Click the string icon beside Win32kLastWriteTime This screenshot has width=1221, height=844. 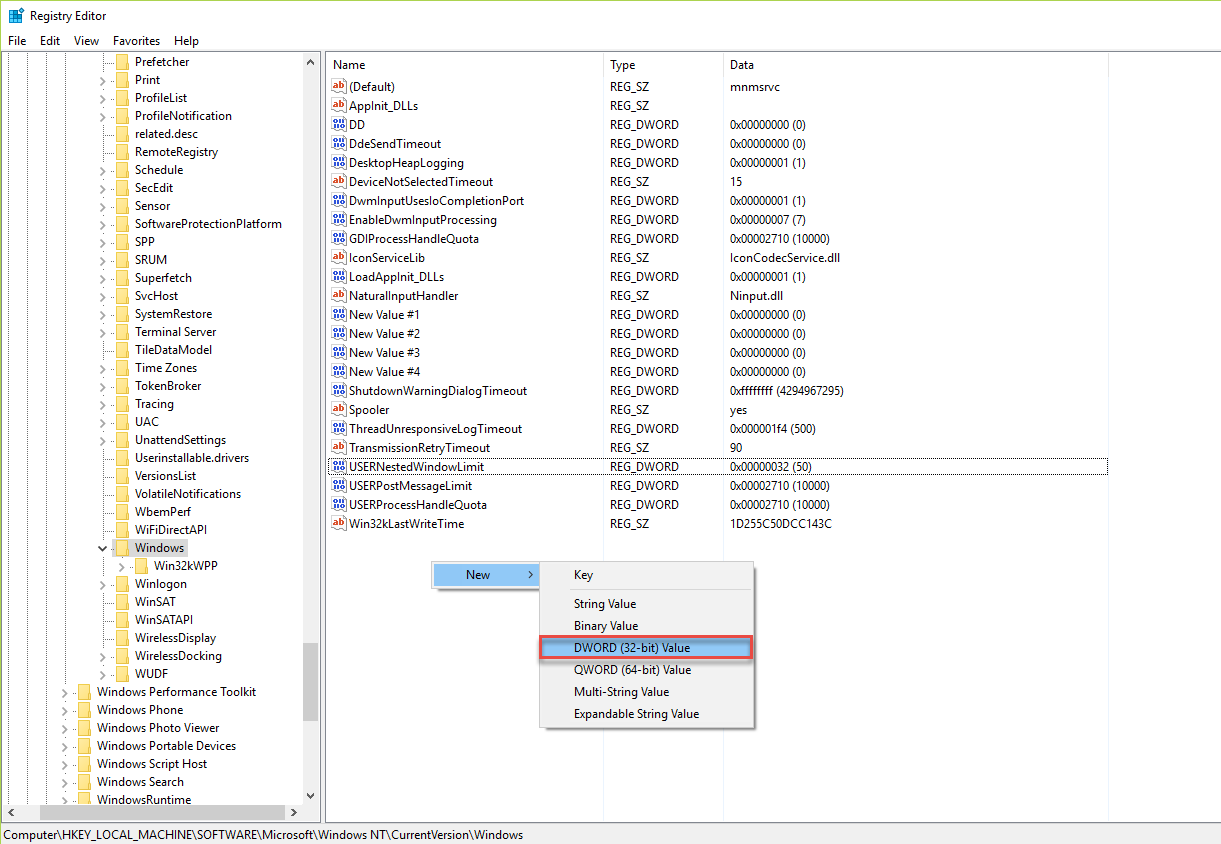click(x=339, y=524)
